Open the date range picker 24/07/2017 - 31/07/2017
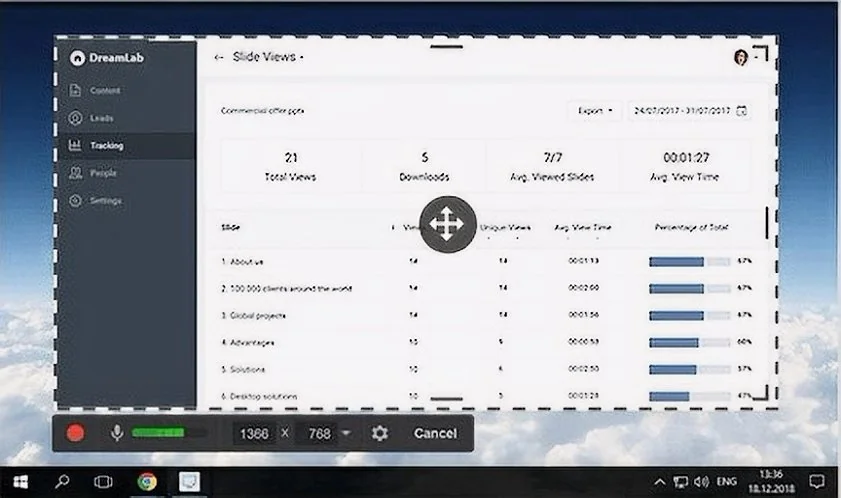This screenshot has width=841, height=498. pos(689,111)
